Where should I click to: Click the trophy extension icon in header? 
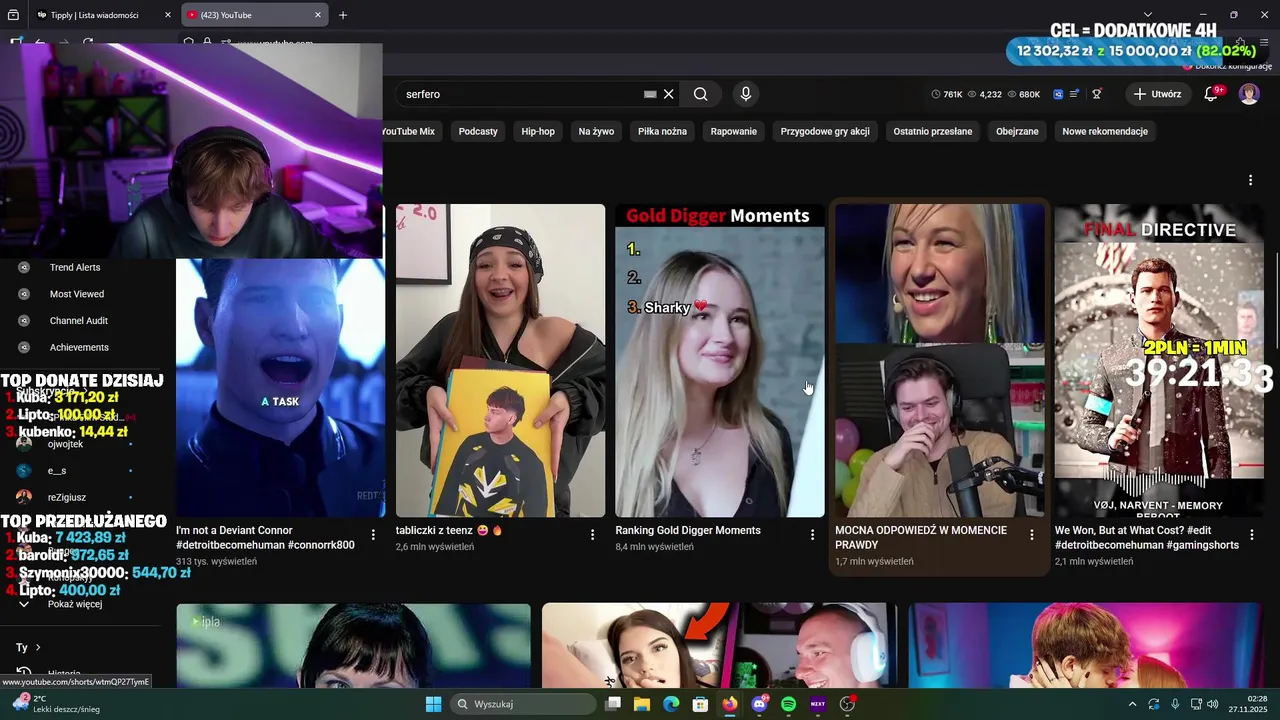[x=1097, y=94]
